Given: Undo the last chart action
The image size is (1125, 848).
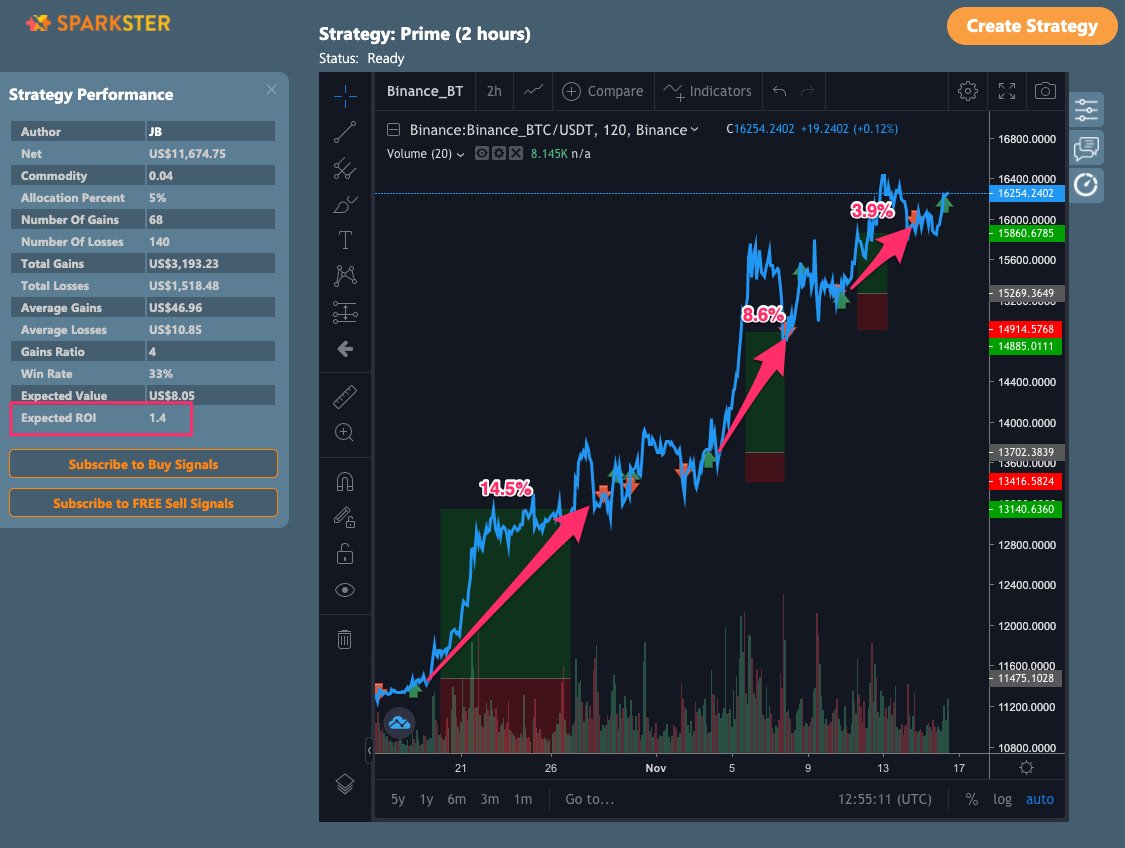Looking at the screenshot, I should (780, 91).
